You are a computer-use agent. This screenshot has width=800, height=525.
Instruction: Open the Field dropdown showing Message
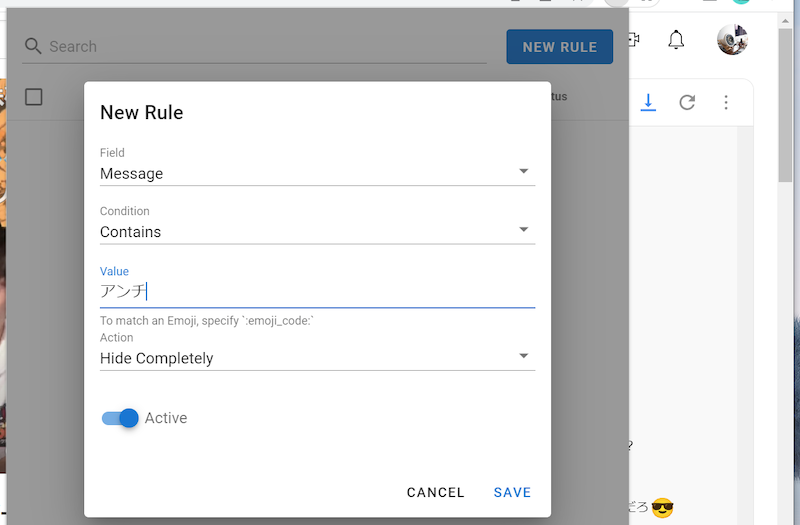[317, 173]
